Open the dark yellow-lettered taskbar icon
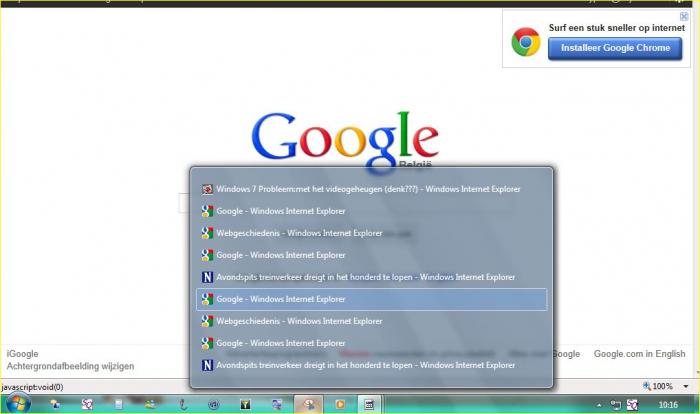Viewport: 700px width, 414px height. [245, 405]
